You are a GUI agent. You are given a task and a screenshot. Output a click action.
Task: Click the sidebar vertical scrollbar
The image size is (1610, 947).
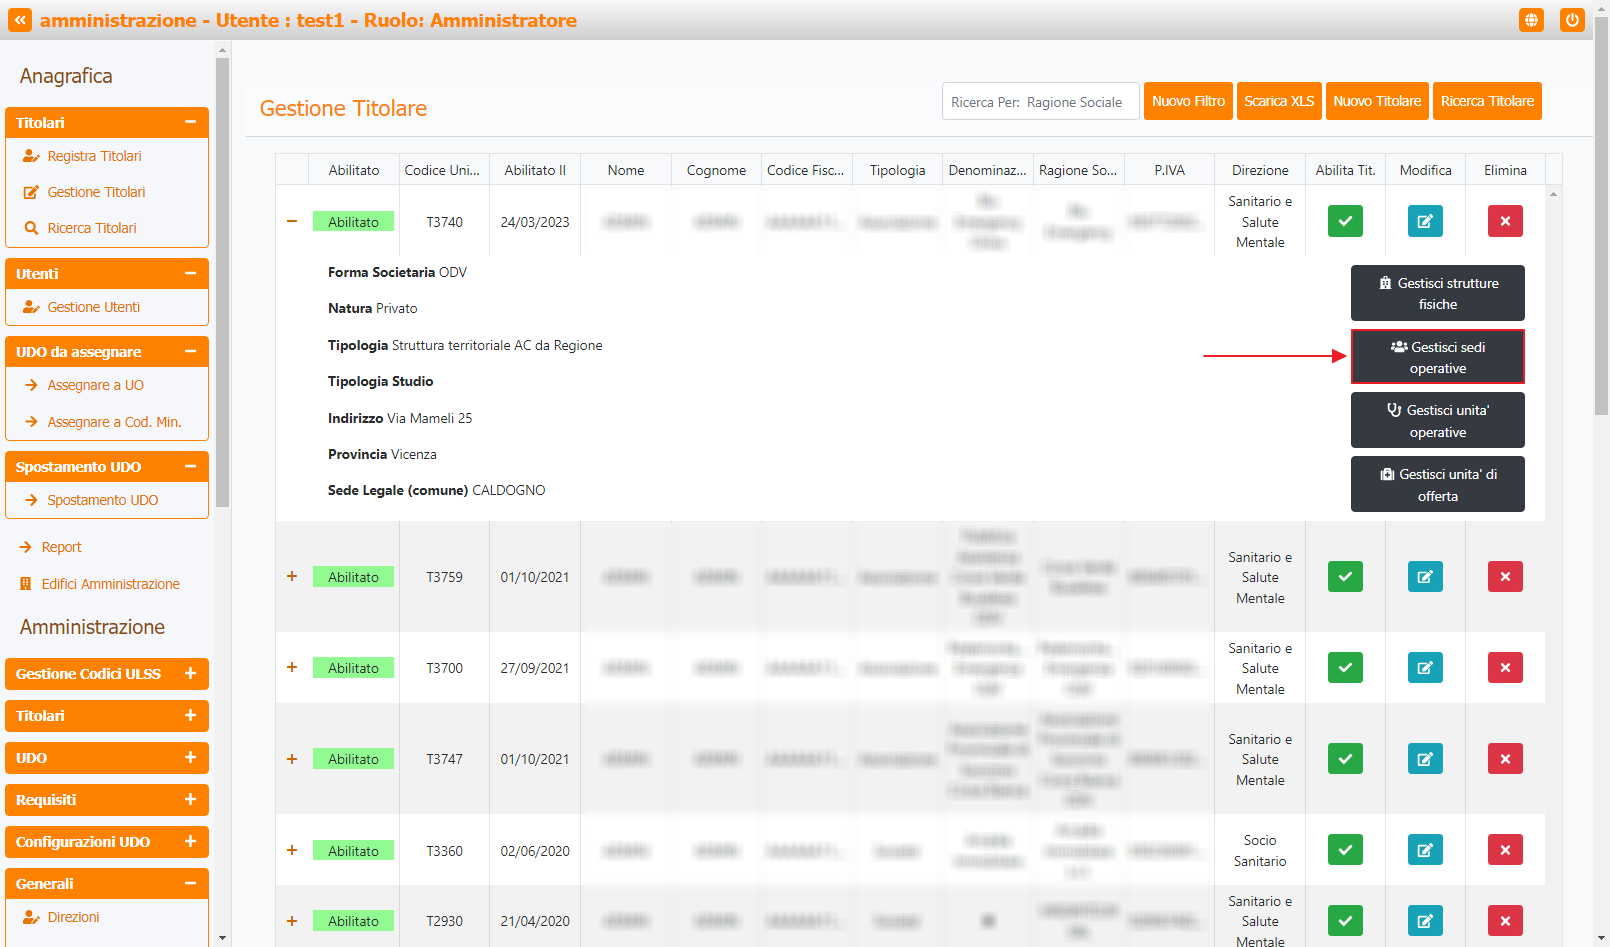coord(222,280)
